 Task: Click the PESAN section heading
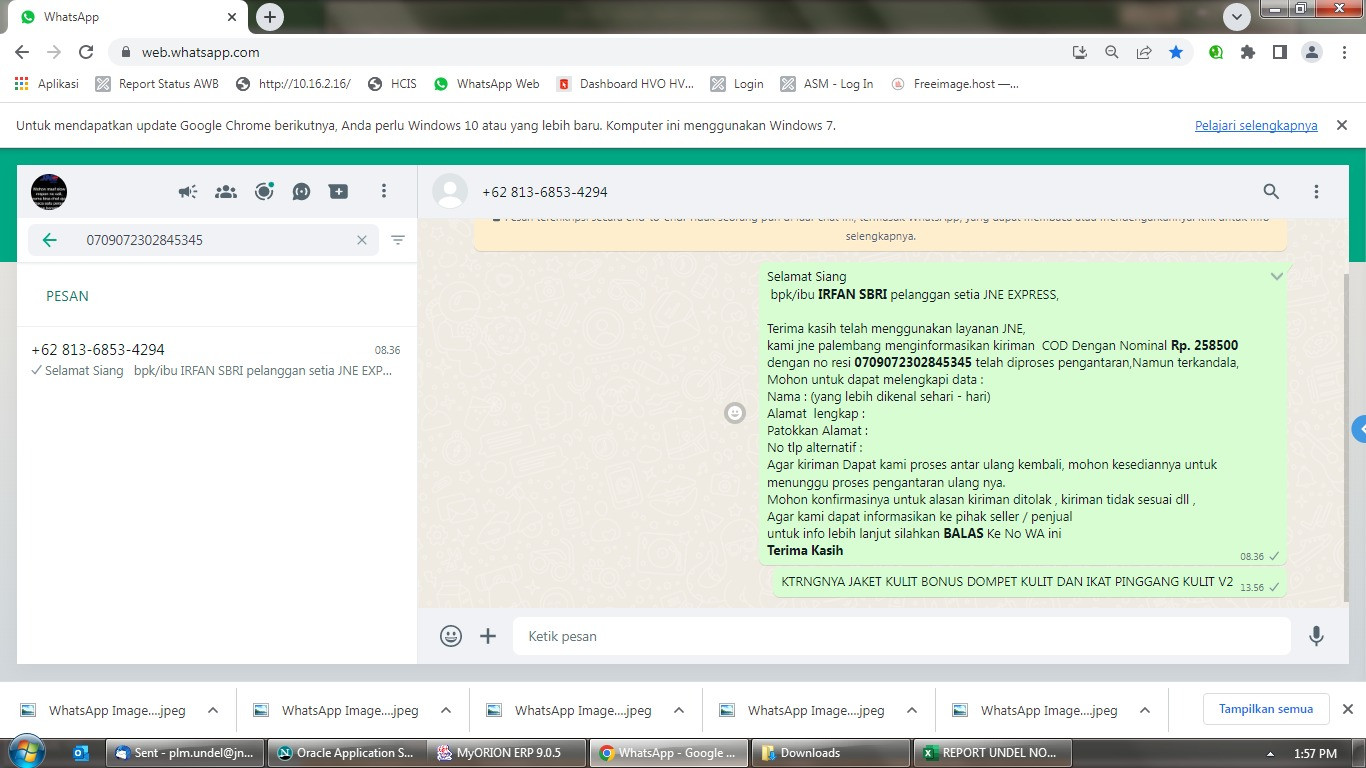(x=67, y=296)
